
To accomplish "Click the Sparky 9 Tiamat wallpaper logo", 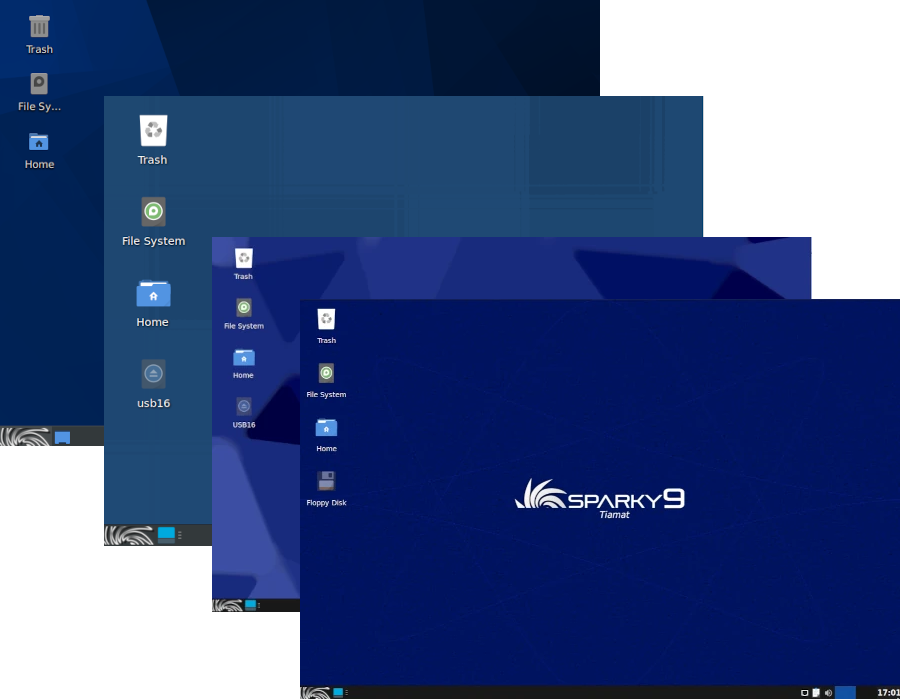I will (x=598, y=496).
